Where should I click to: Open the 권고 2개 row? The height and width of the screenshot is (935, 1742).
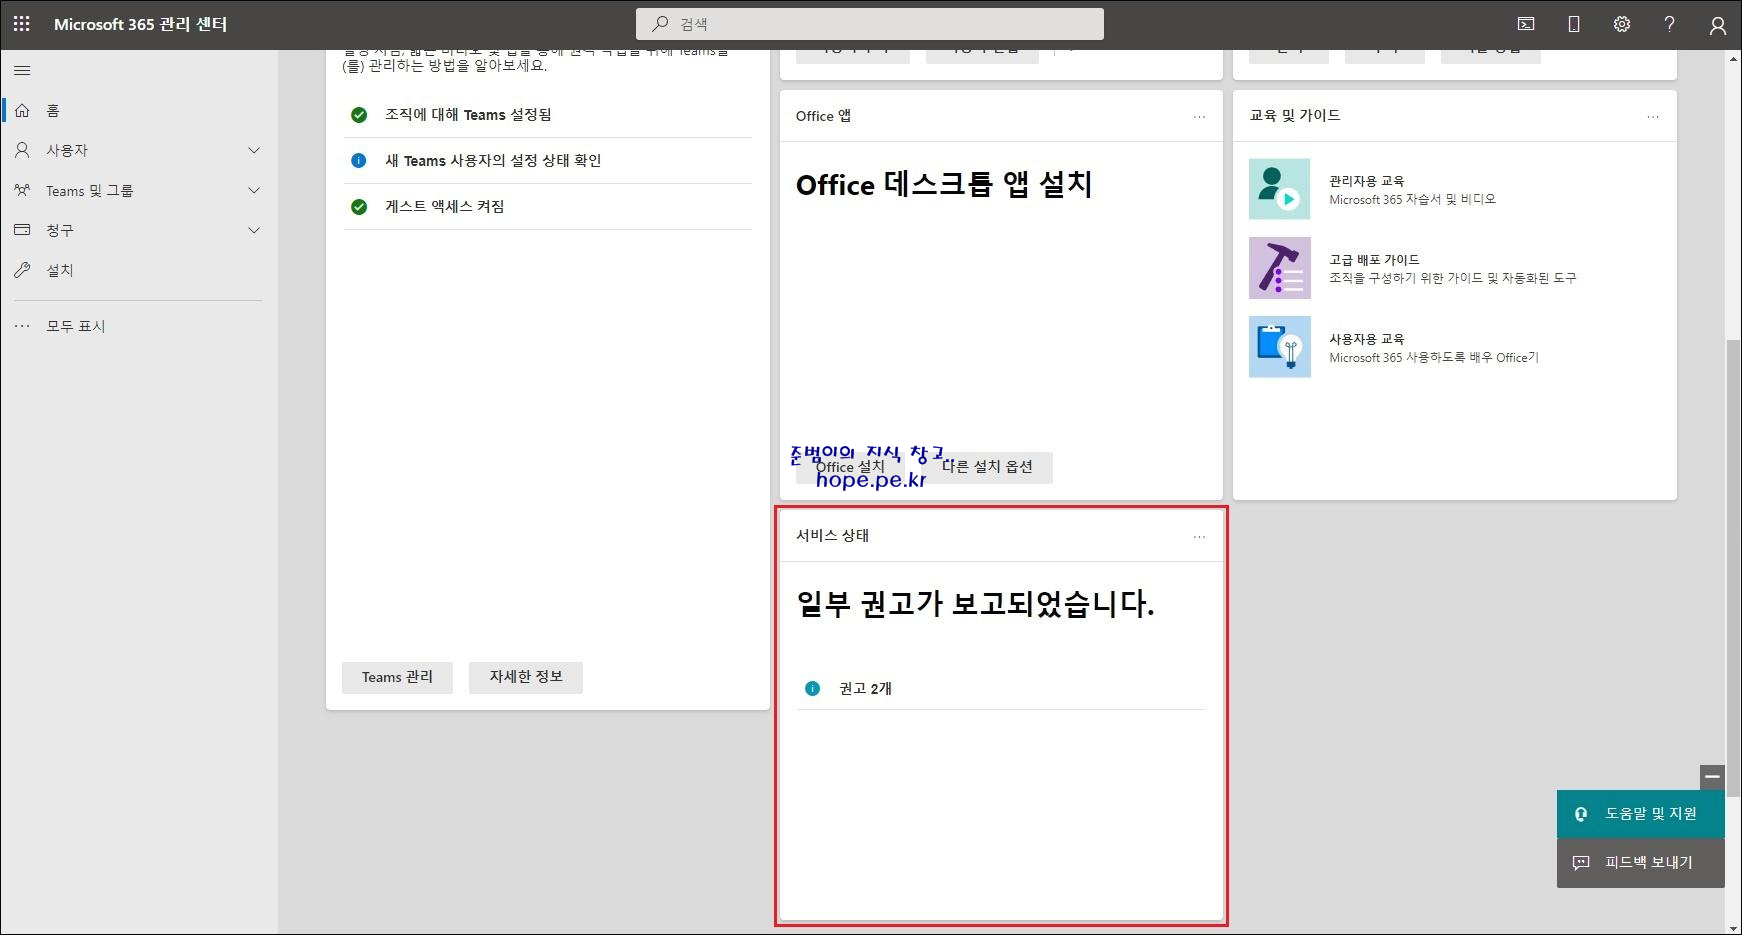click(1001, 689)
